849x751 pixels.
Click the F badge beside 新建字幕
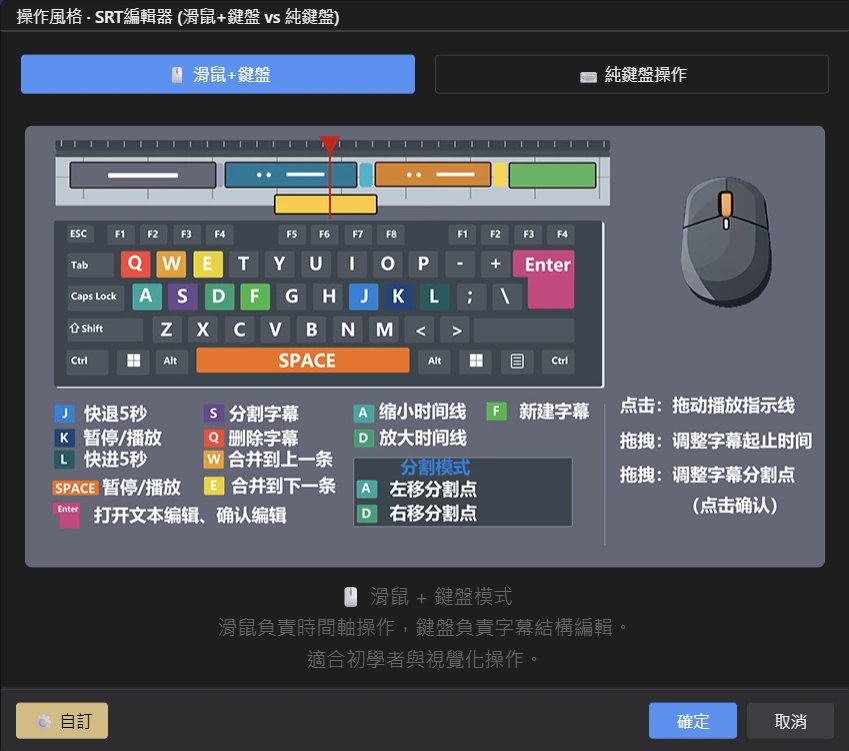[497, 412]
